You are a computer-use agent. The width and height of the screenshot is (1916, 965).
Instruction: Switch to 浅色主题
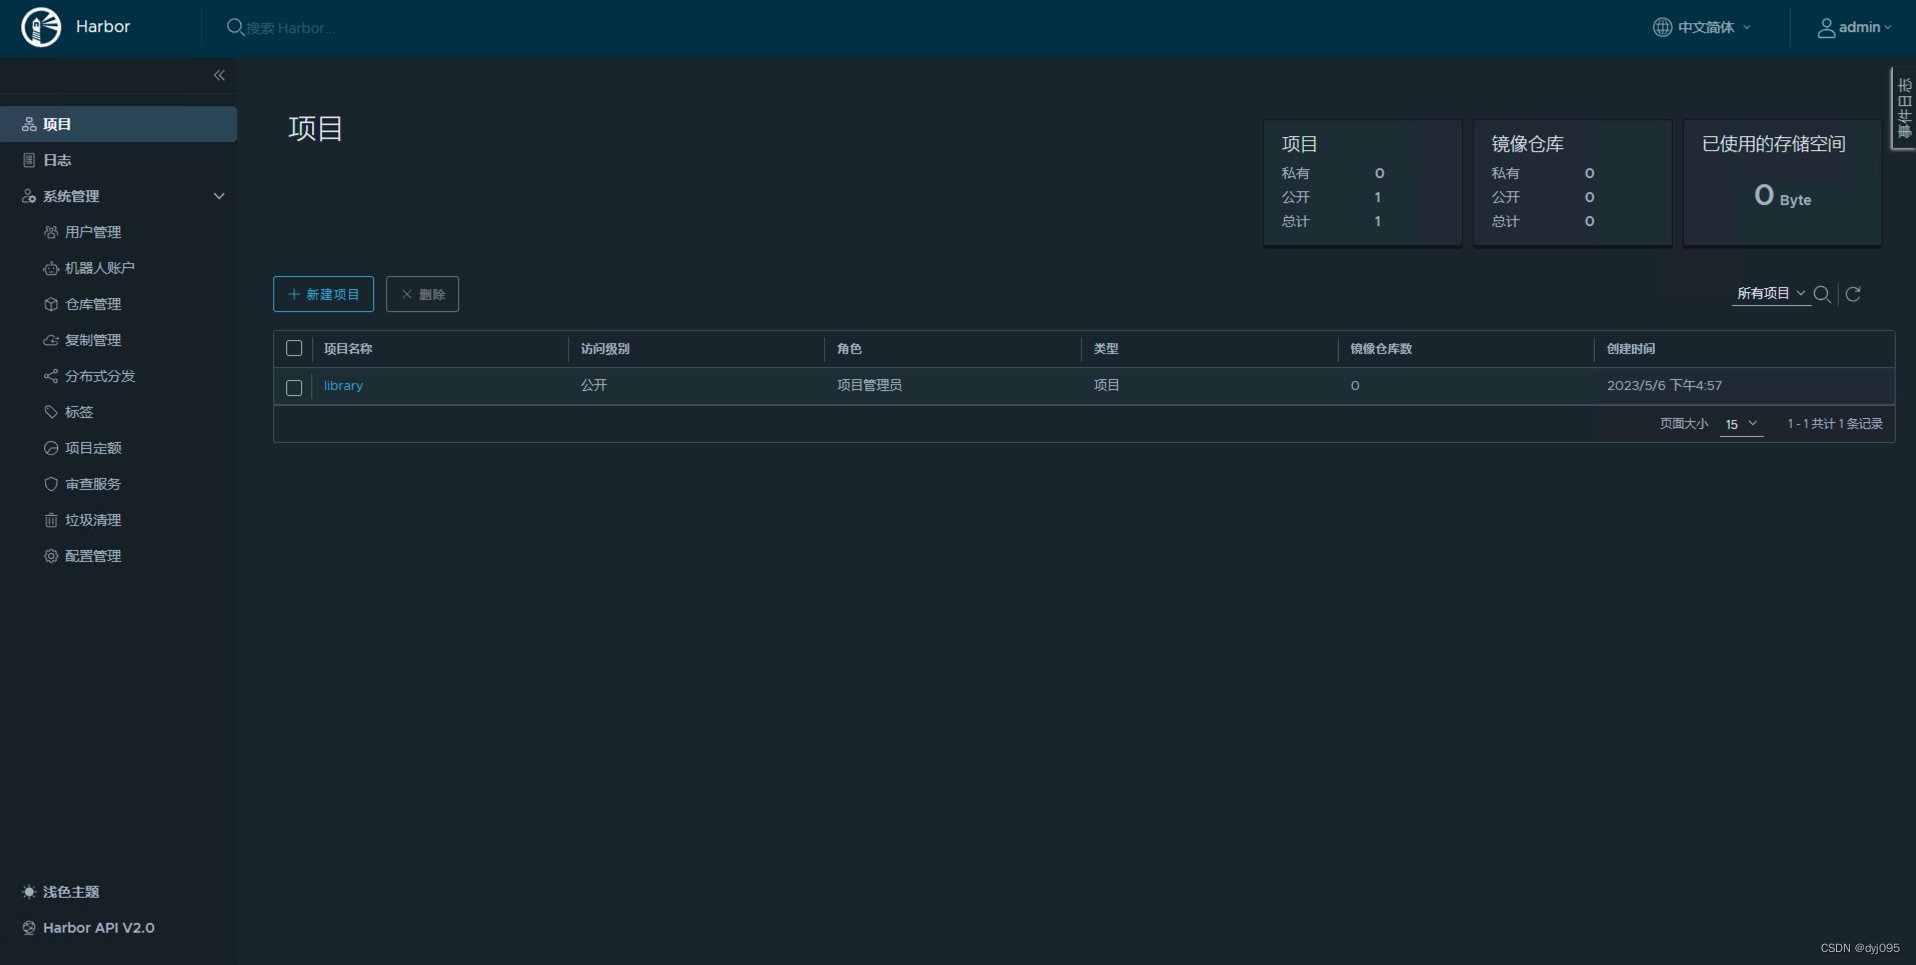pos(71,892)
